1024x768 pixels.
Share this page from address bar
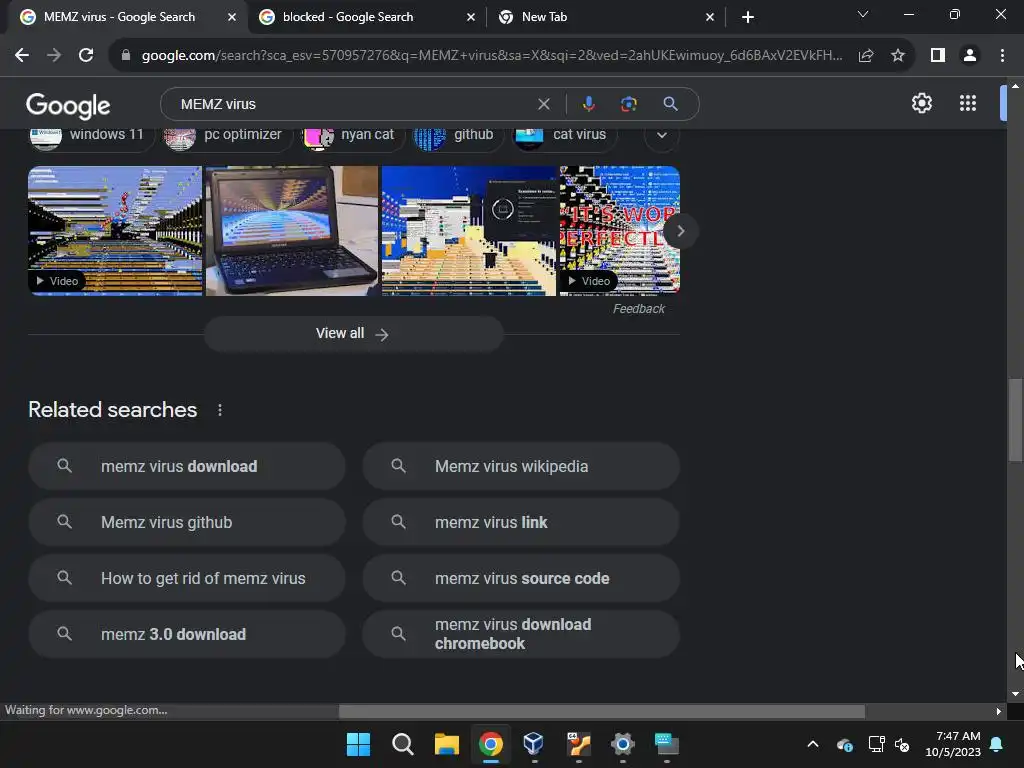click(866, 56)
